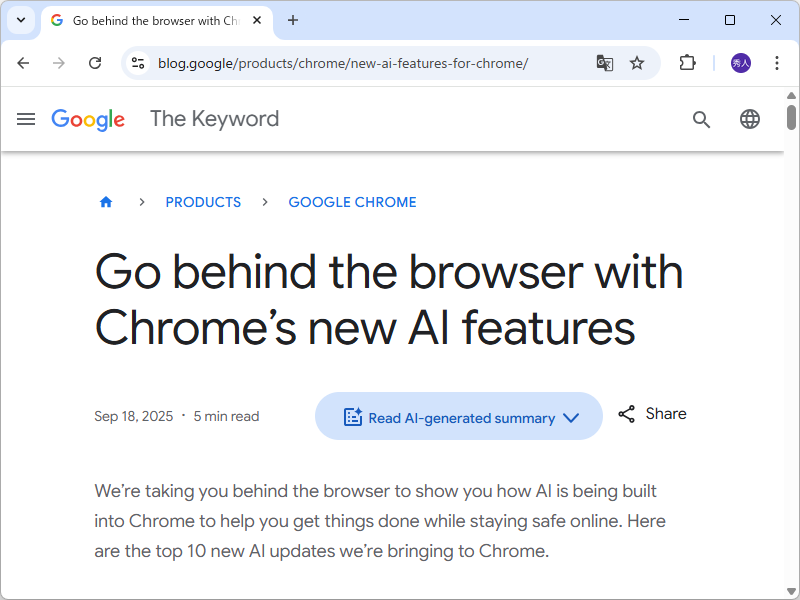800x600 pixels.
Task: Open the Translate this page icon
Action: [x=604, y=63]
